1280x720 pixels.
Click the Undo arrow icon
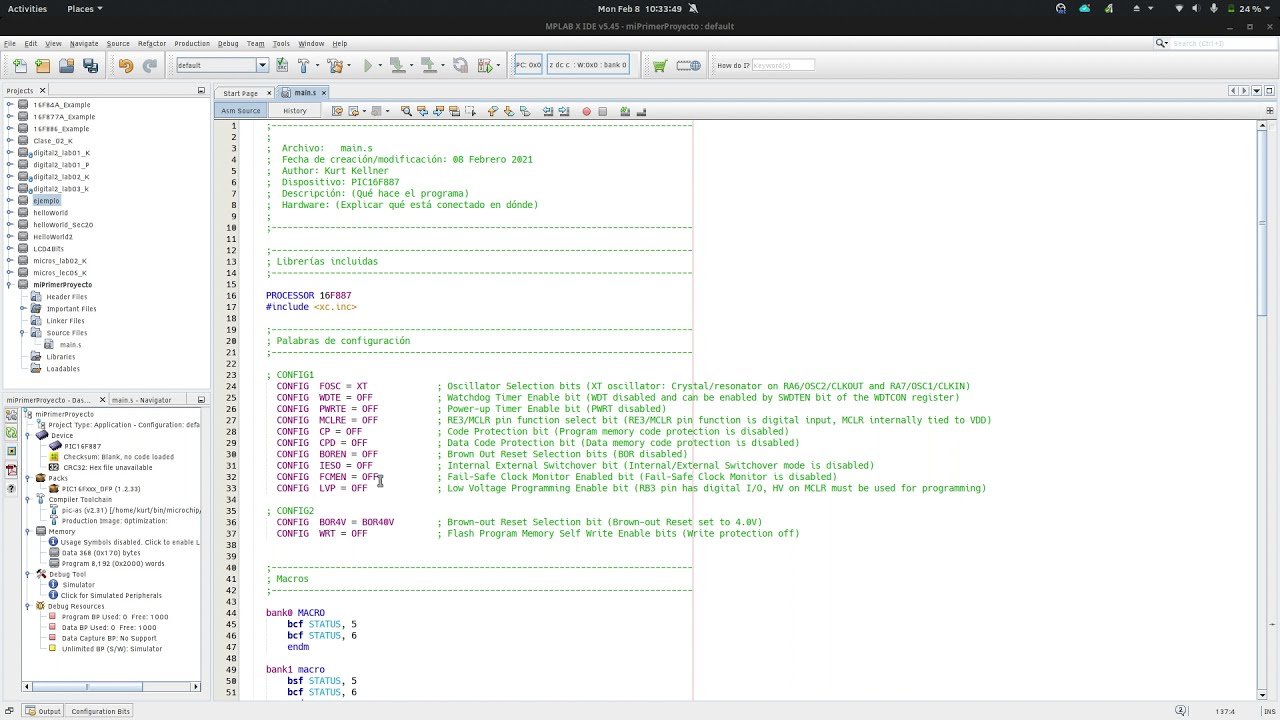125,66
